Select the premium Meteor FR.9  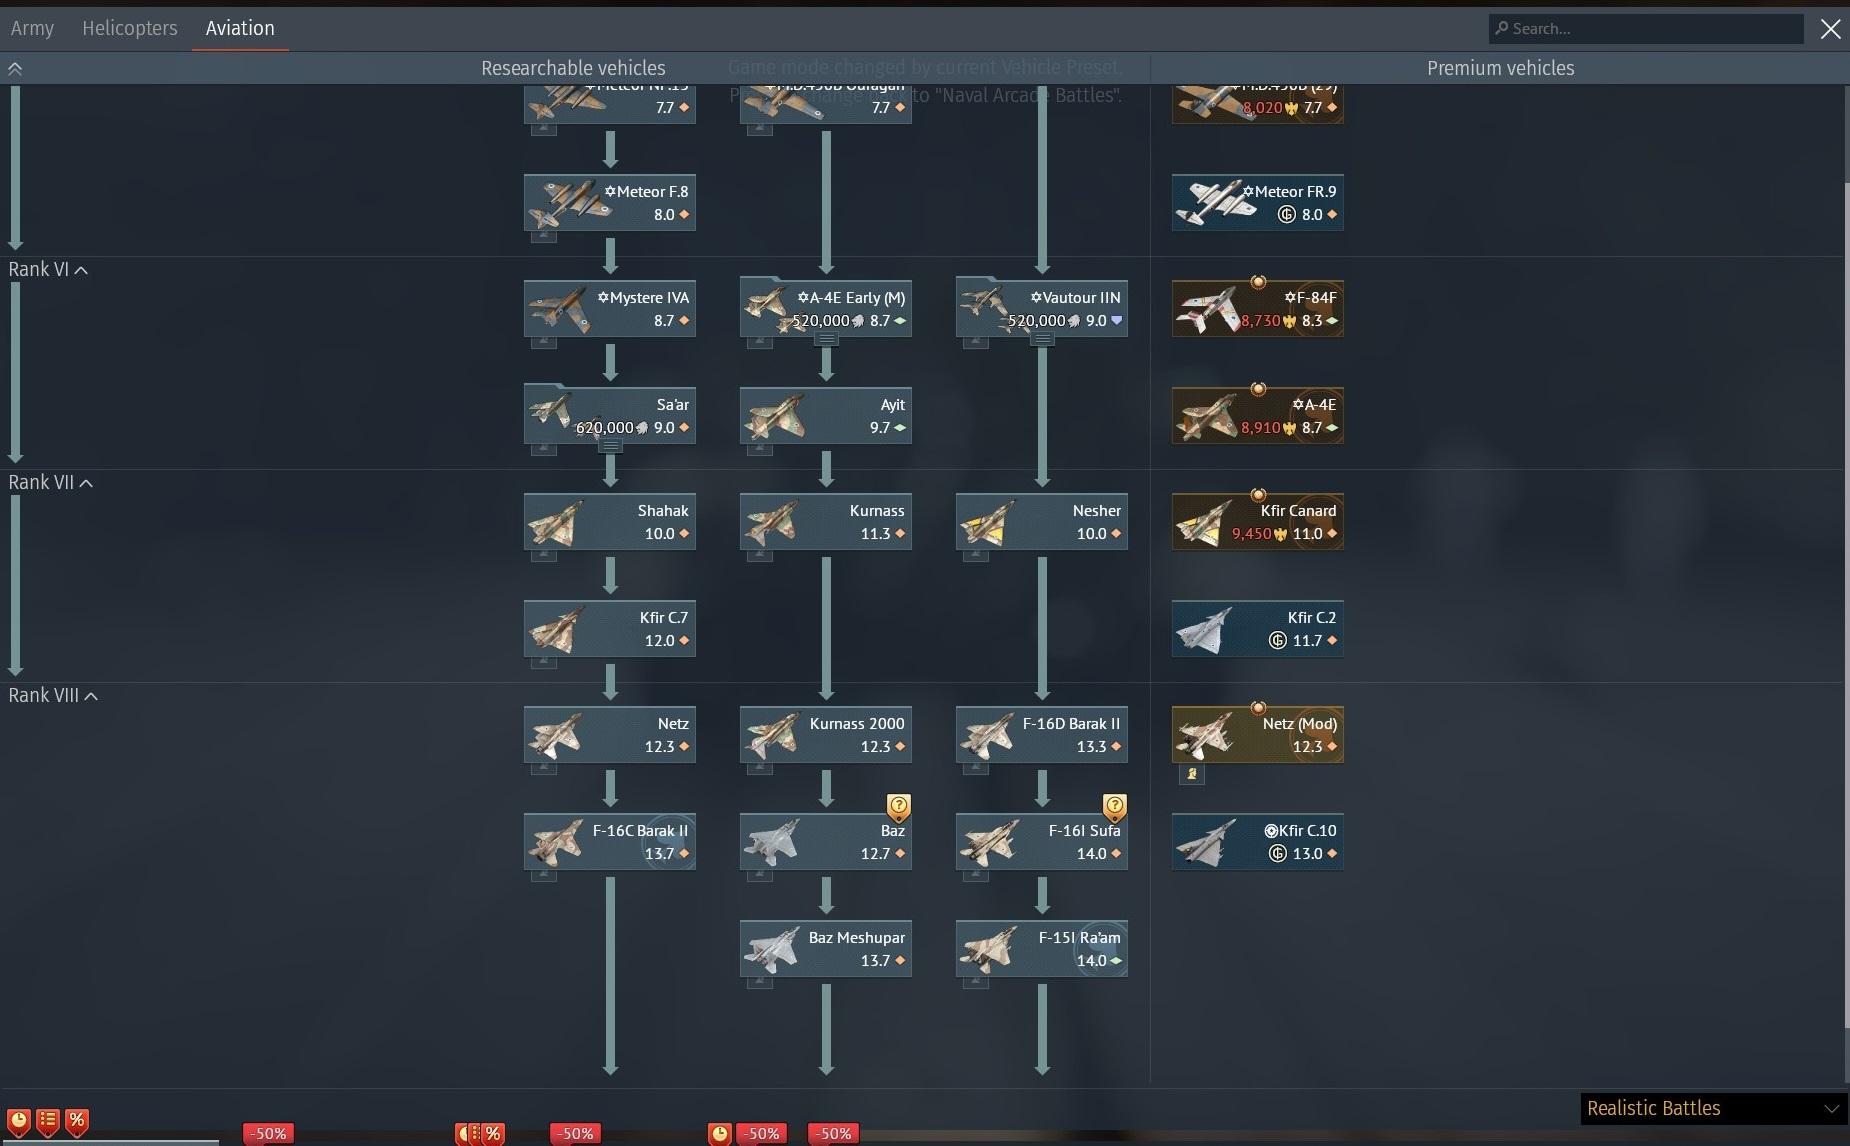(x=1258, y=203)
